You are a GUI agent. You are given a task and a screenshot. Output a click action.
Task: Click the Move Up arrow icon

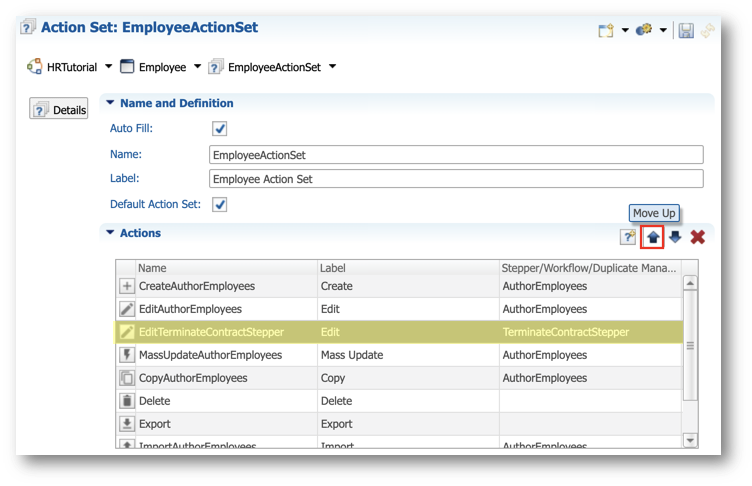(x=652, y=237)
